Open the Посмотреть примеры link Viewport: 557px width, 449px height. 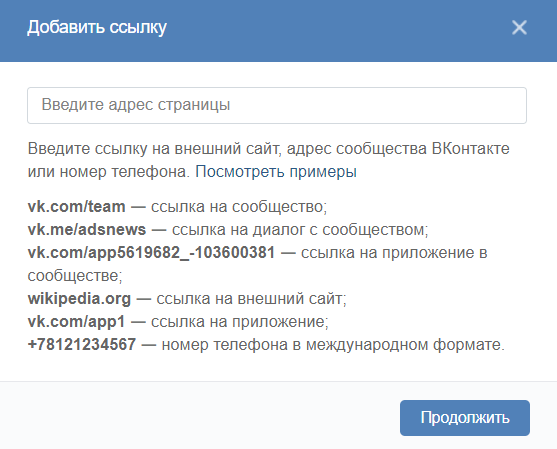(x=276, y=172)
